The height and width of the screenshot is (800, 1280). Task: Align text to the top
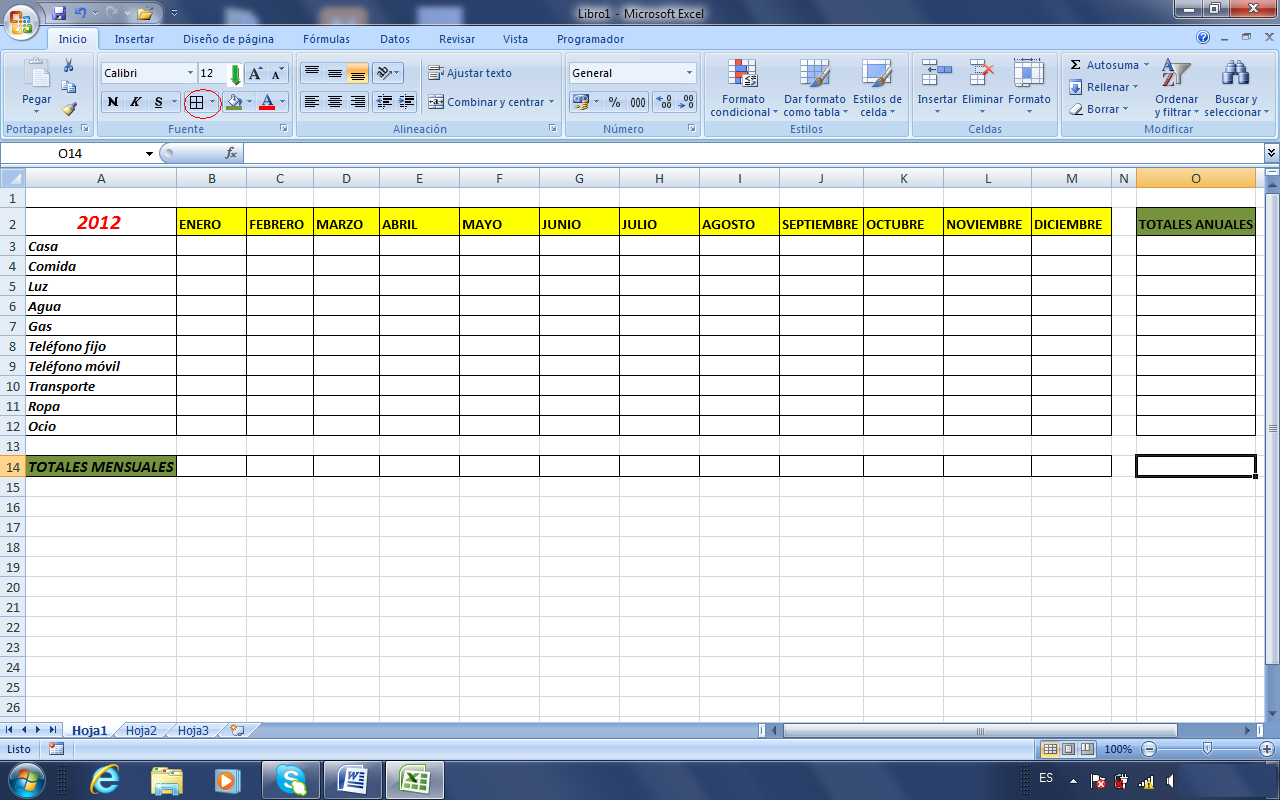tap(312, 73)
